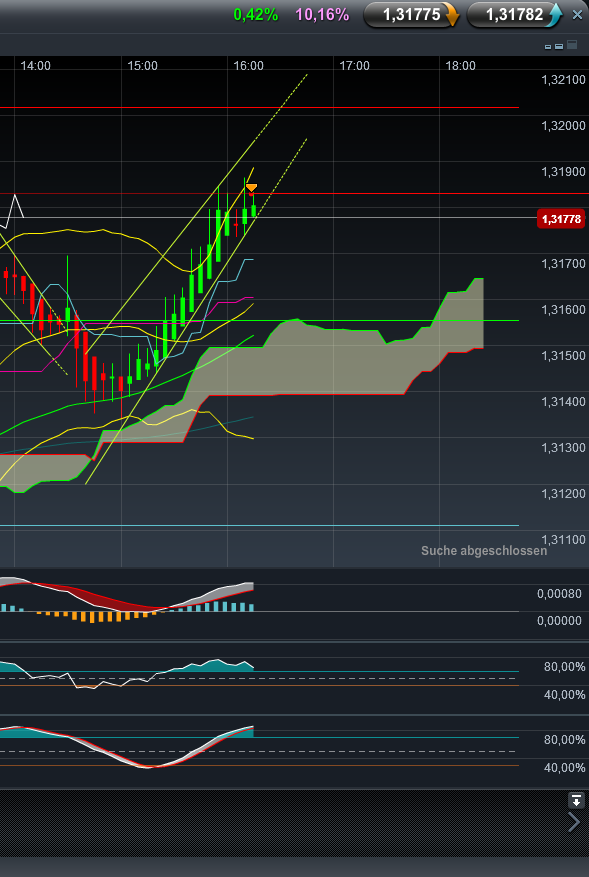
Task: Click the 1,31700 price axis label
Action: click(x=563, y=263)
